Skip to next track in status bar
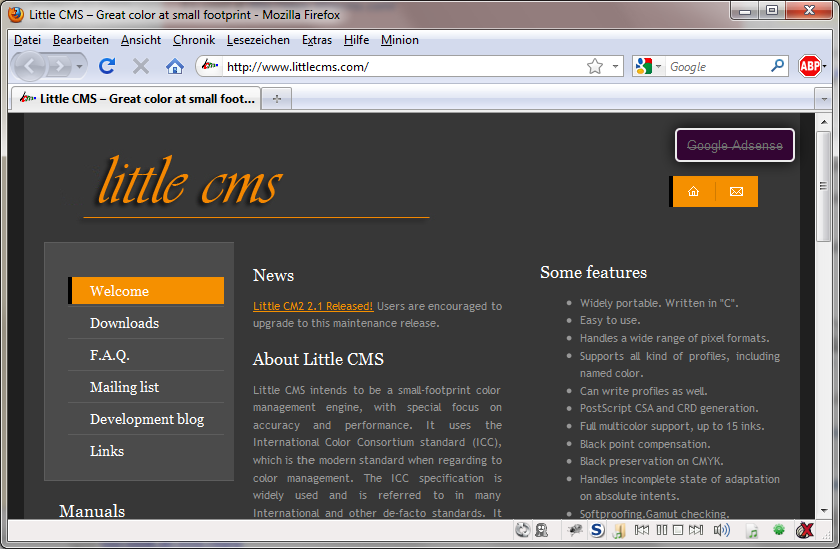The width and height of the screenshot is (840, 549). pyautogui.click(x=696, y=530)
